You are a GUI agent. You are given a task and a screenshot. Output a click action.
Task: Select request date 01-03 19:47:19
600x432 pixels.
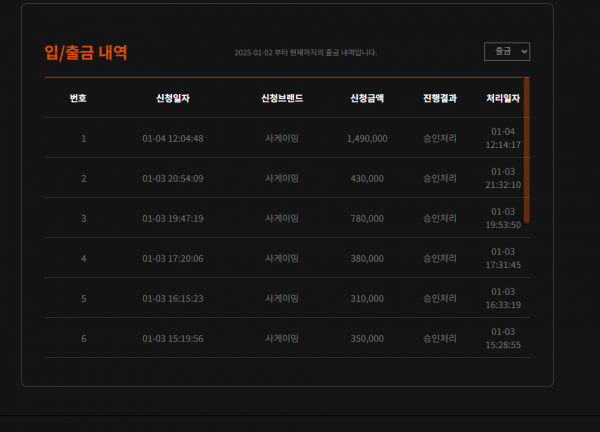click(x=173, y=218)
